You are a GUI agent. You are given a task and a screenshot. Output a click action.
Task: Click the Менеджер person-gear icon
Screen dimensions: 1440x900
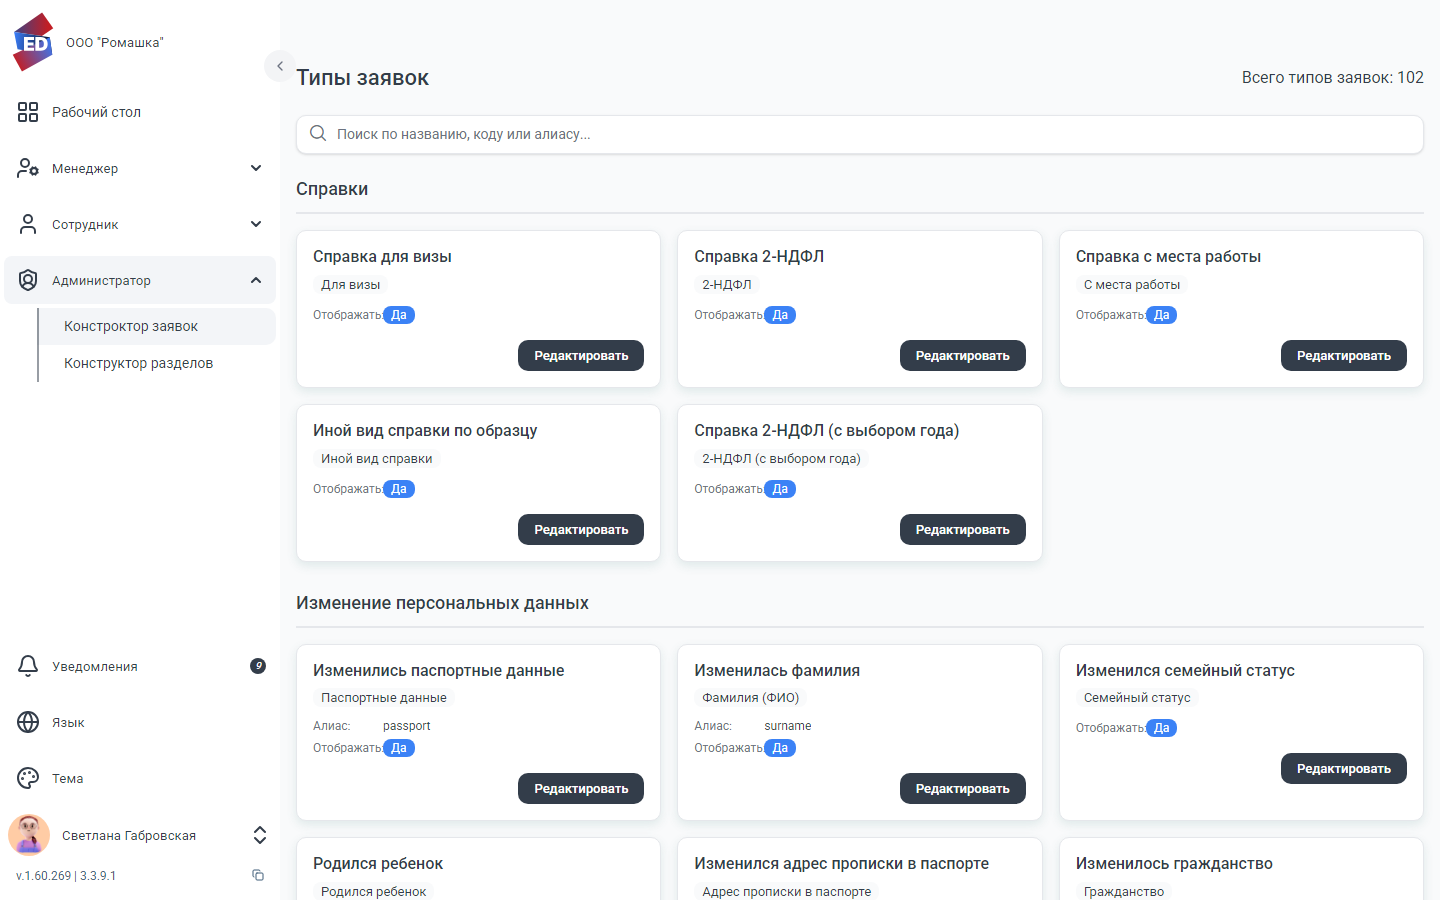tap(28, 168)
